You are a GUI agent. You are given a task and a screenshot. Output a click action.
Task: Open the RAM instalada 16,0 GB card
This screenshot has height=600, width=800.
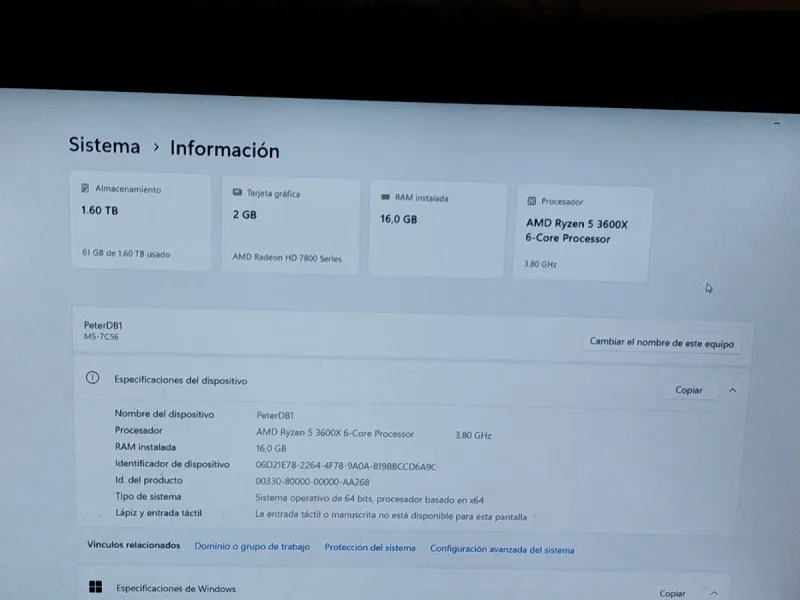[437, 231]
